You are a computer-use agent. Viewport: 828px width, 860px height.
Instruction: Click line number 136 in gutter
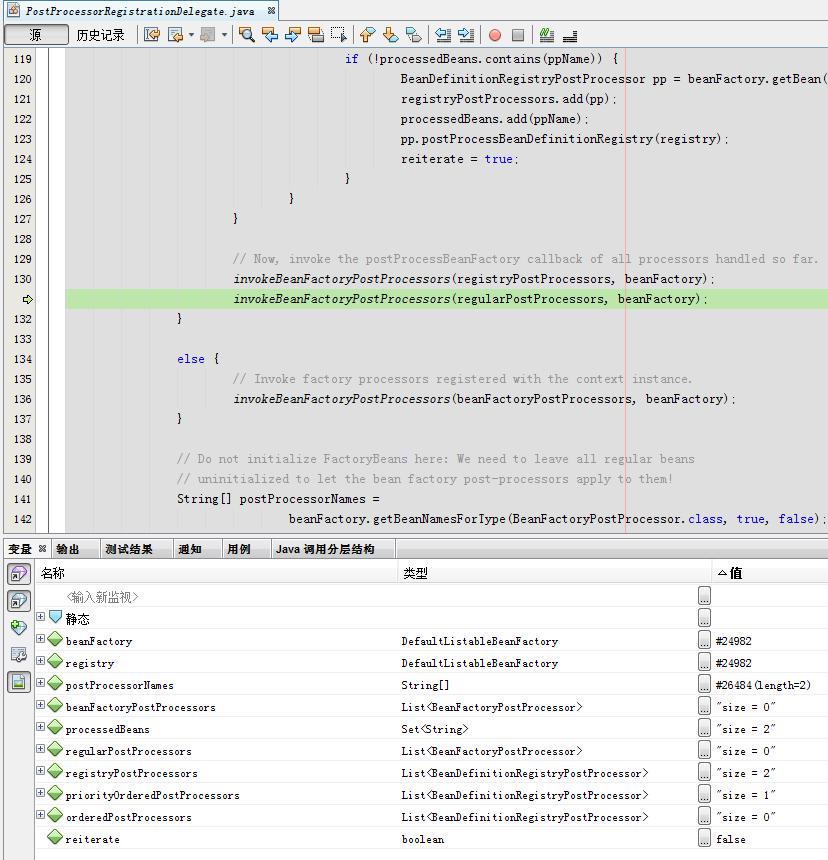[22, 399]
